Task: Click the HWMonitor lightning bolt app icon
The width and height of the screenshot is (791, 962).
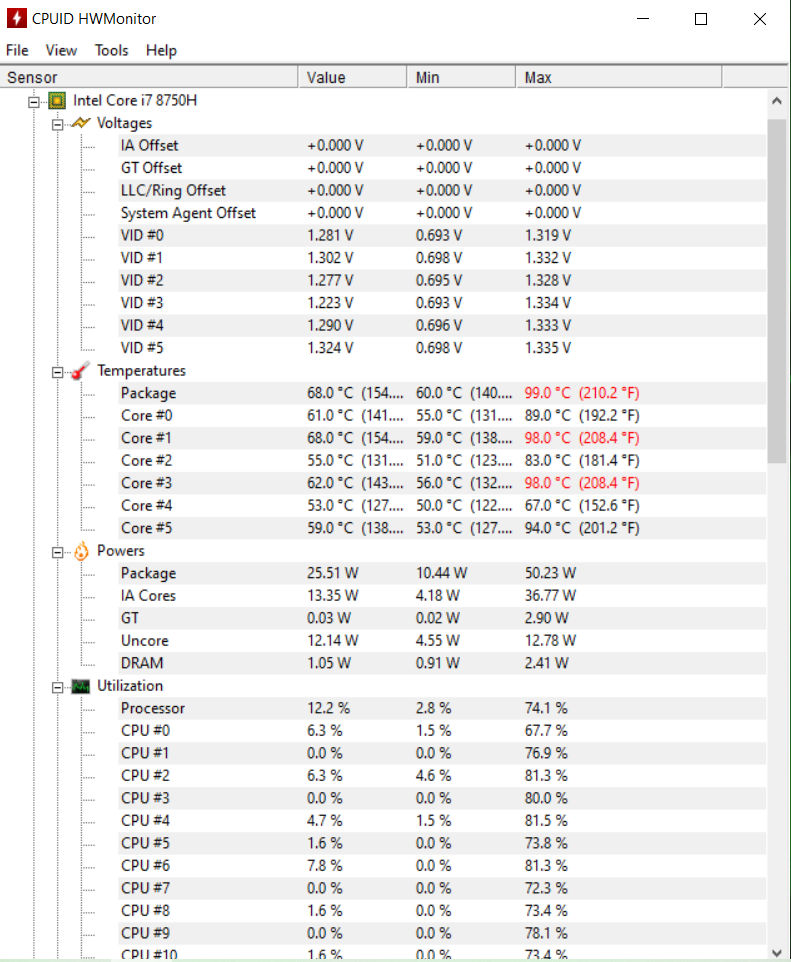Action: click(16, 18)
